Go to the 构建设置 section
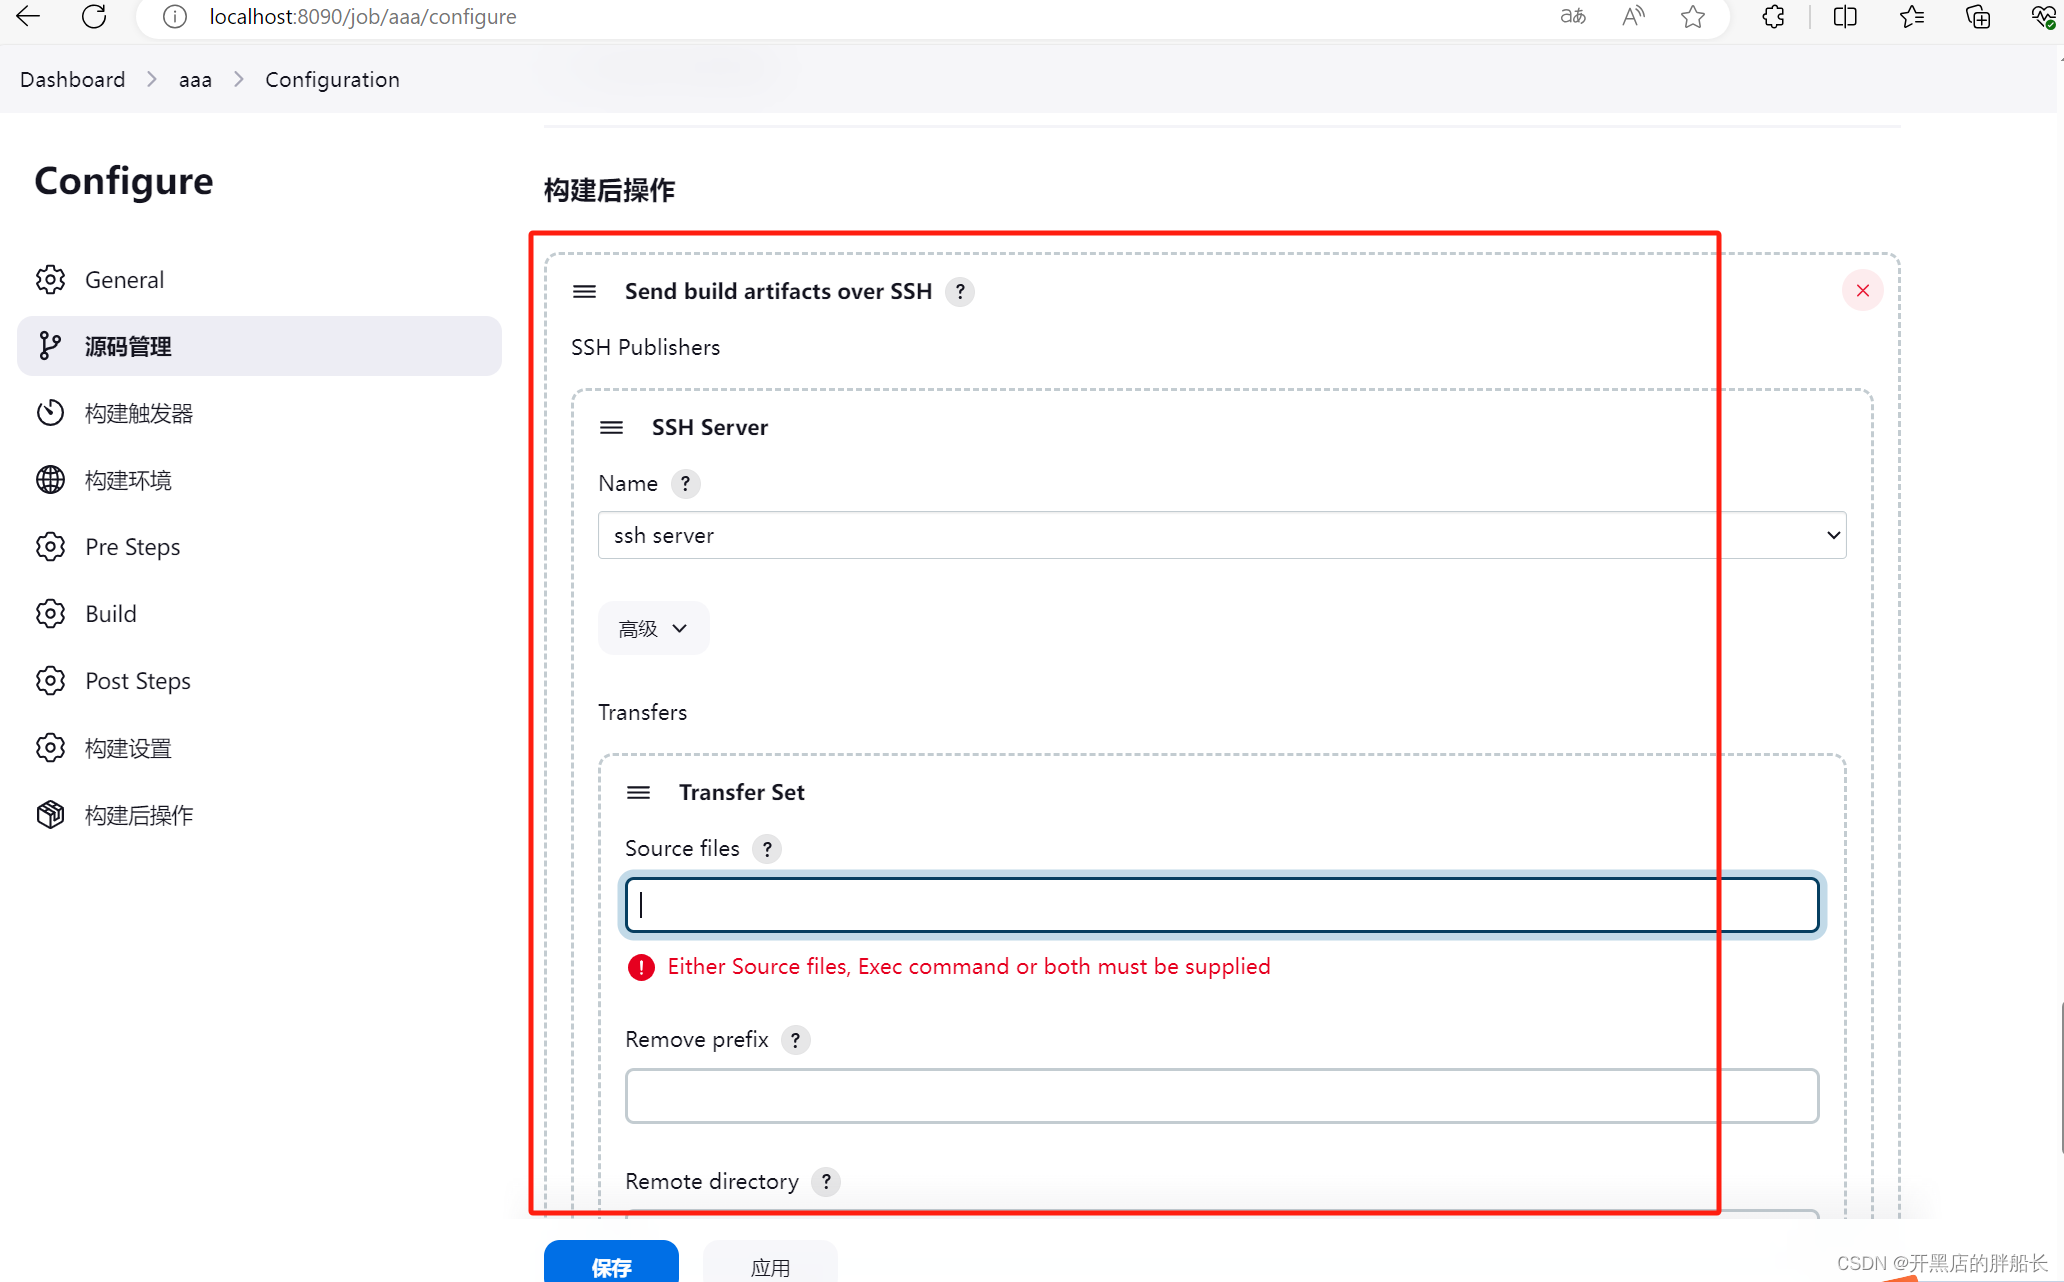Viewport: 2064px width, 1282px height. (x=259, y=748)
